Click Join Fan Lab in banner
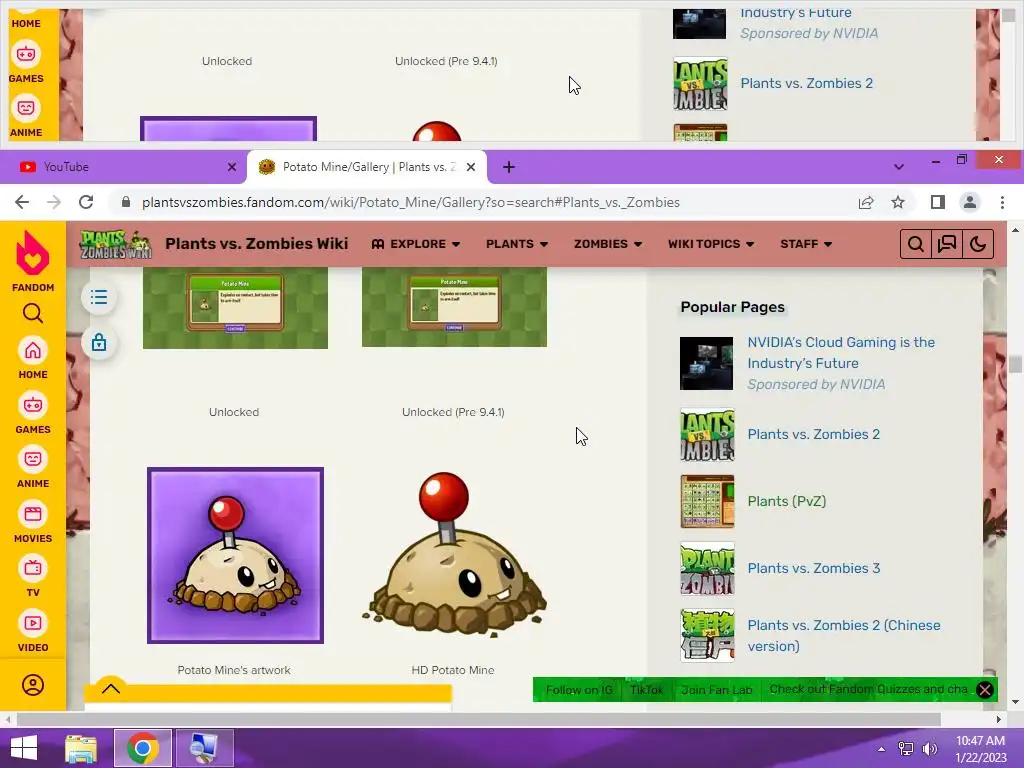 pos(716,690)
